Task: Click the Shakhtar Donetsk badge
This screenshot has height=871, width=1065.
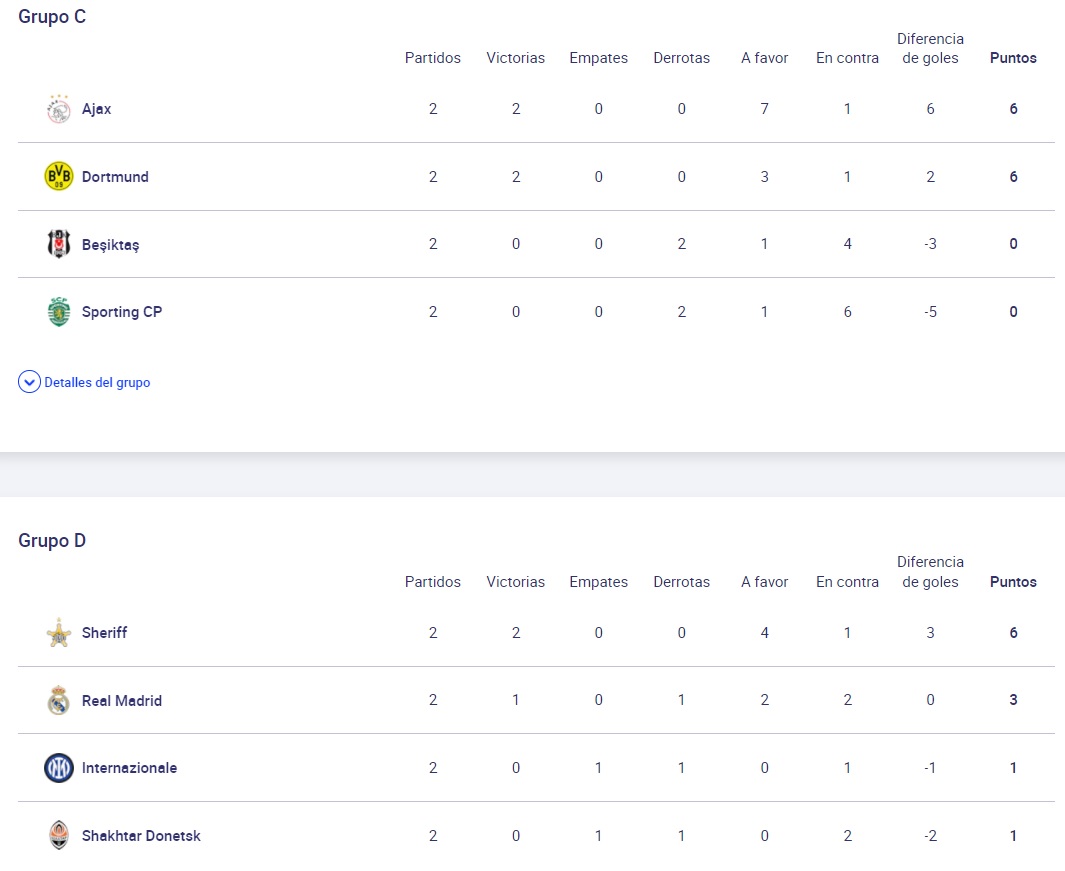Action: [59, 836]
